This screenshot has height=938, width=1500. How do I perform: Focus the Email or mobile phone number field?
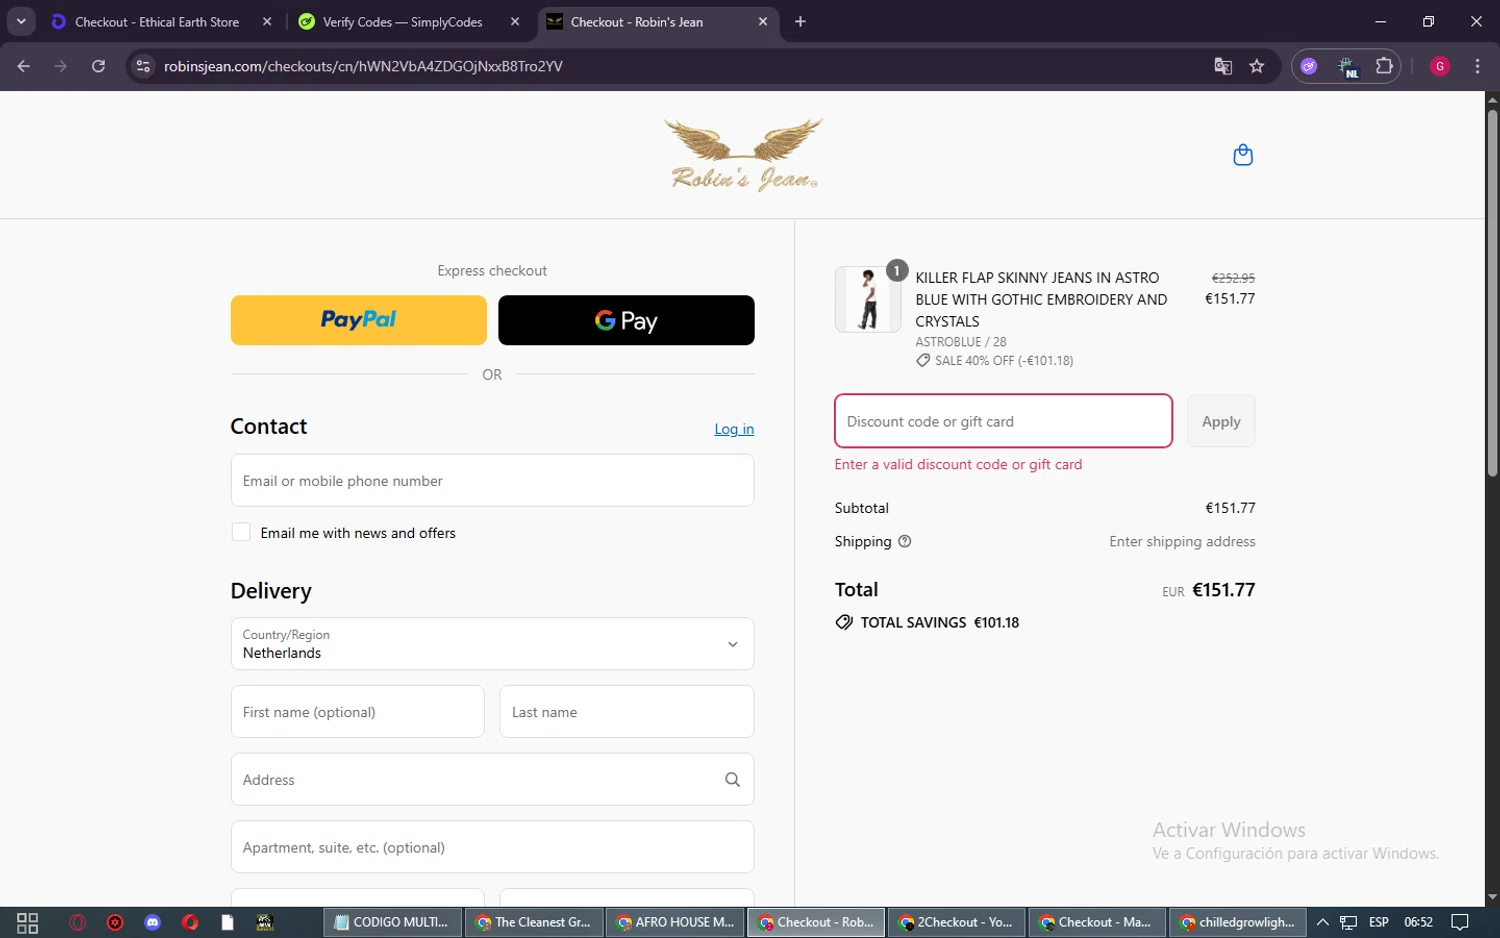[492, 481]
